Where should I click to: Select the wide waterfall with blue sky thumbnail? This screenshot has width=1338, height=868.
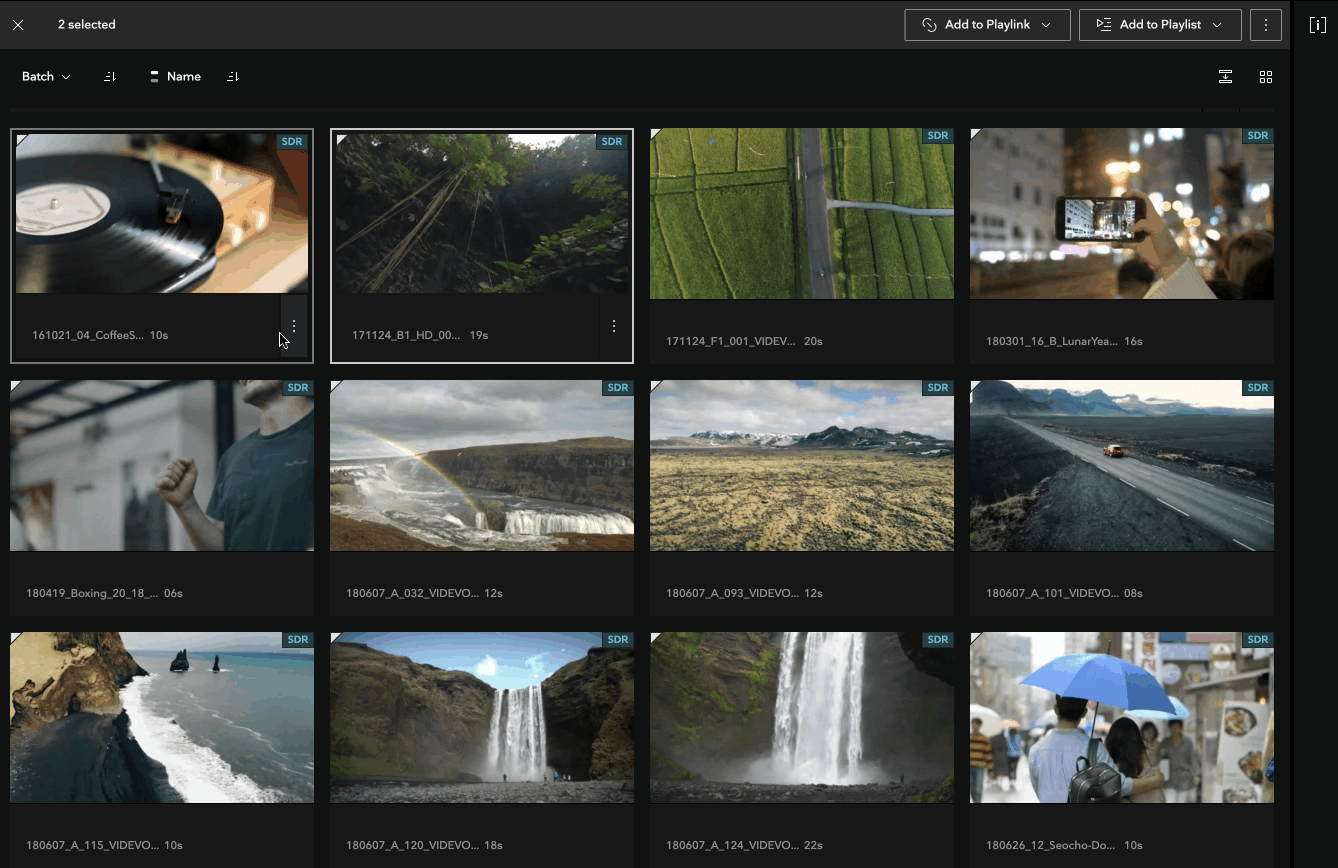pyautogui.click(x=482, y=718)
